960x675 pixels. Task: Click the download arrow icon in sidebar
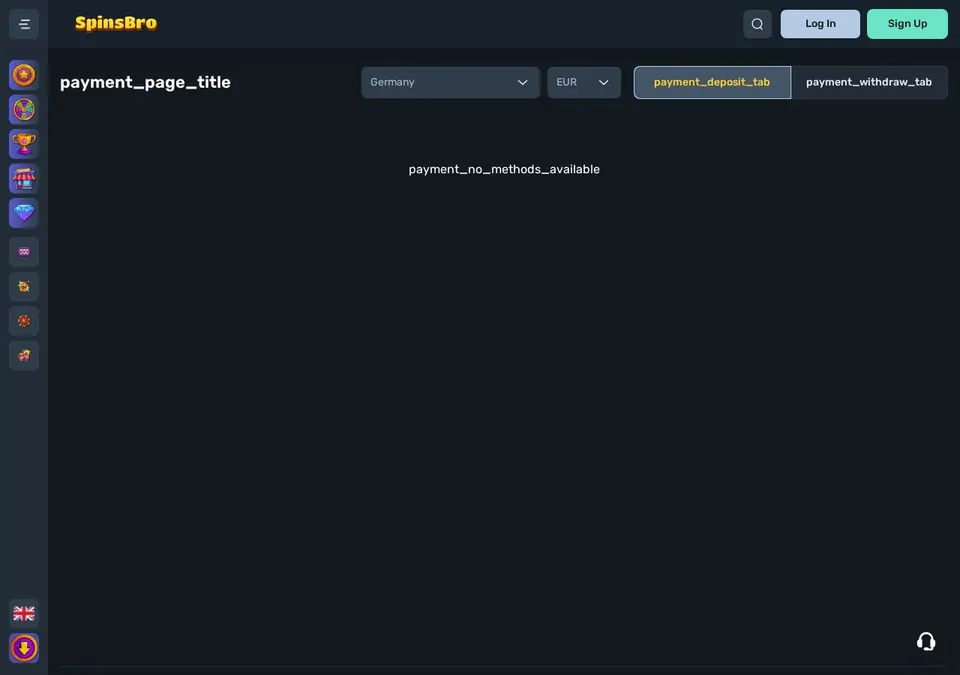tap(24, 648)
